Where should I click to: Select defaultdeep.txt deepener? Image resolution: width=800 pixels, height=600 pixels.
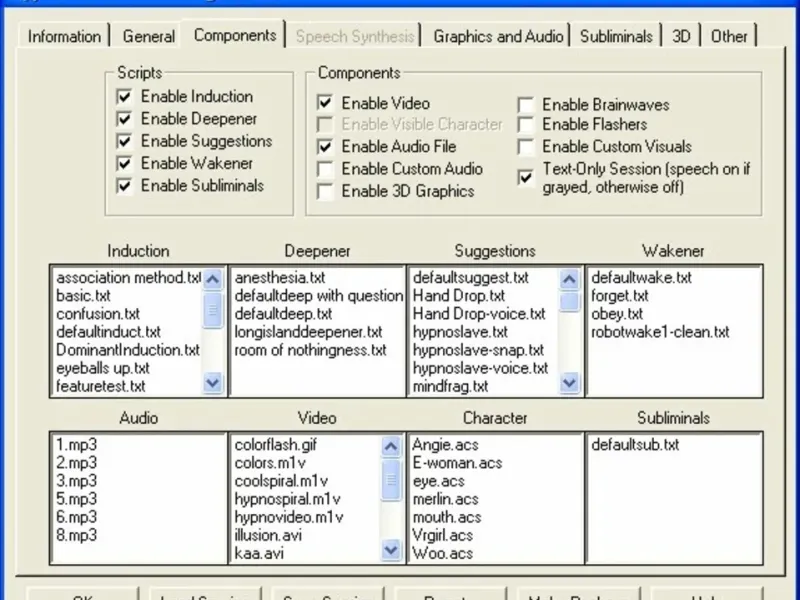coord(283,314)
